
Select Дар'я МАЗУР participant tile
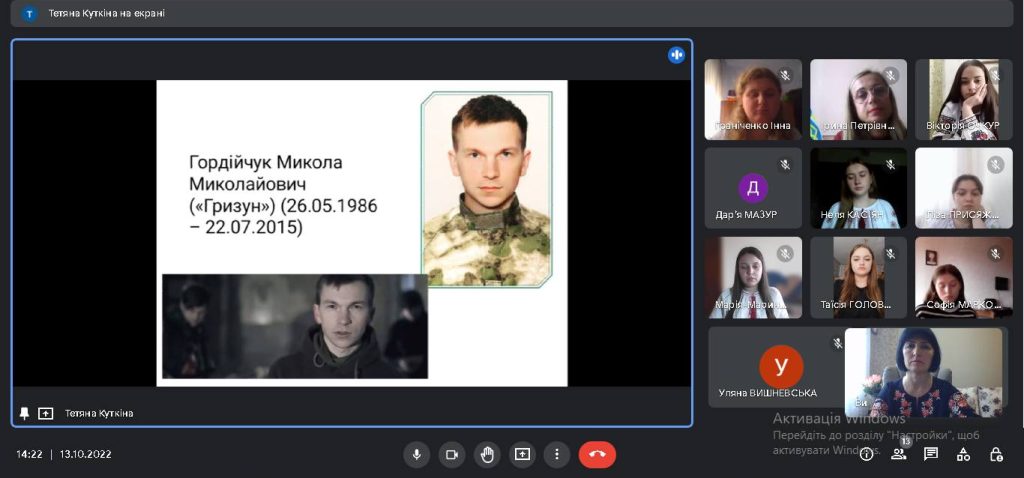tap(753, 188)
